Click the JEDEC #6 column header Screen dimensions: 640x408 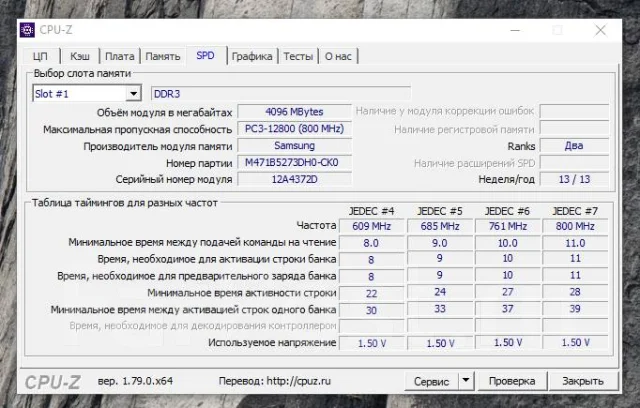pyautogui.click(x=507, y=211)
